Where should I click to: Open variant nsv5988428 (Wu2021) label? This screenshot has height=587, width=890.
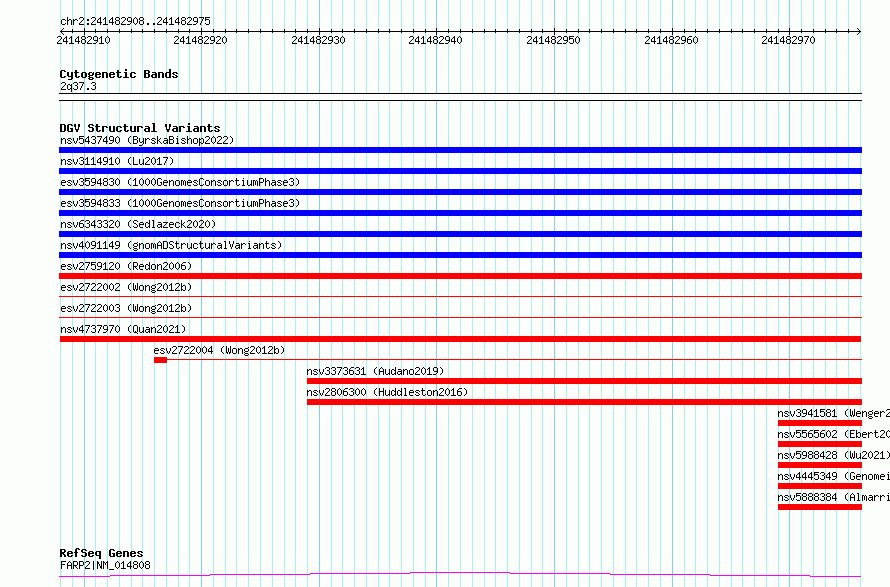[833, 455]
